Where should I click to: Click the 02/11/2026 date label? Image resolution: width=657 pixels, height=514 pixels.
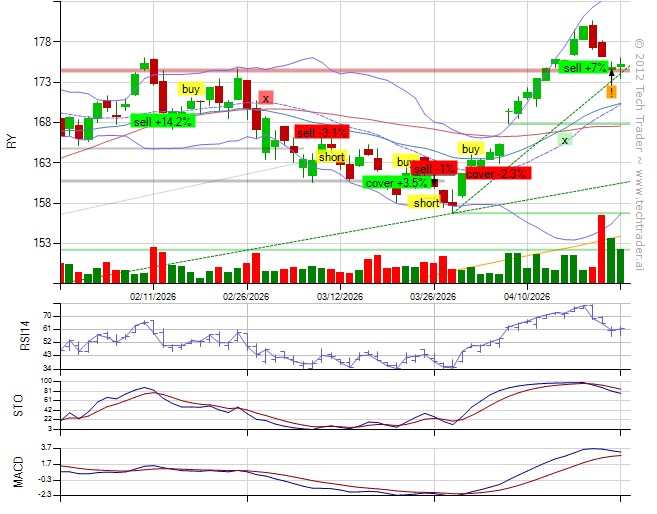point(153,296)
